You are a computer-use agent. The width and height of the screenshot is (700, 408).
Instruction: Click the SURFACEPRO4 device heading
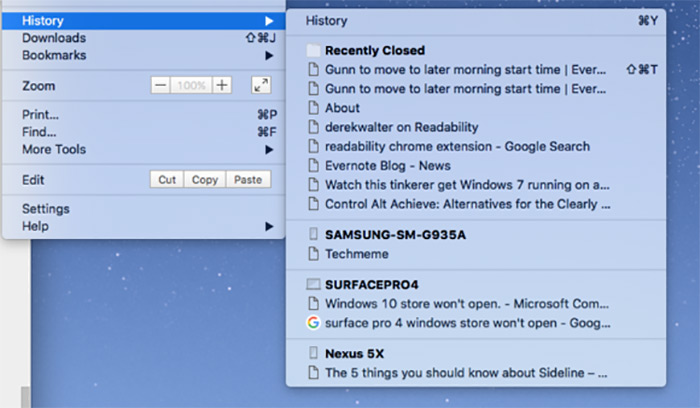tap(371, 285)
